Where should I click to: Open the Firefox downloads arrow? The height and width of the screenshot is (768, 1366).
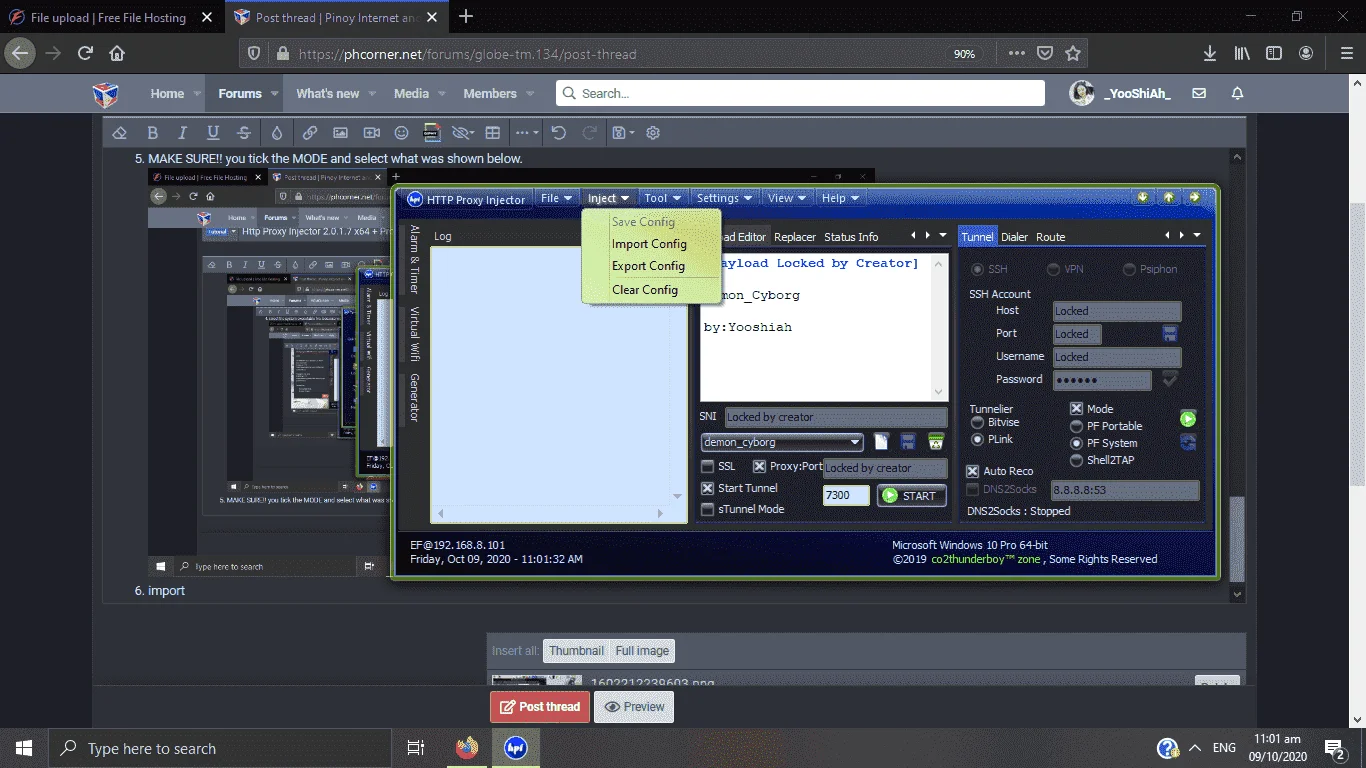click(x=1209, y=54)
